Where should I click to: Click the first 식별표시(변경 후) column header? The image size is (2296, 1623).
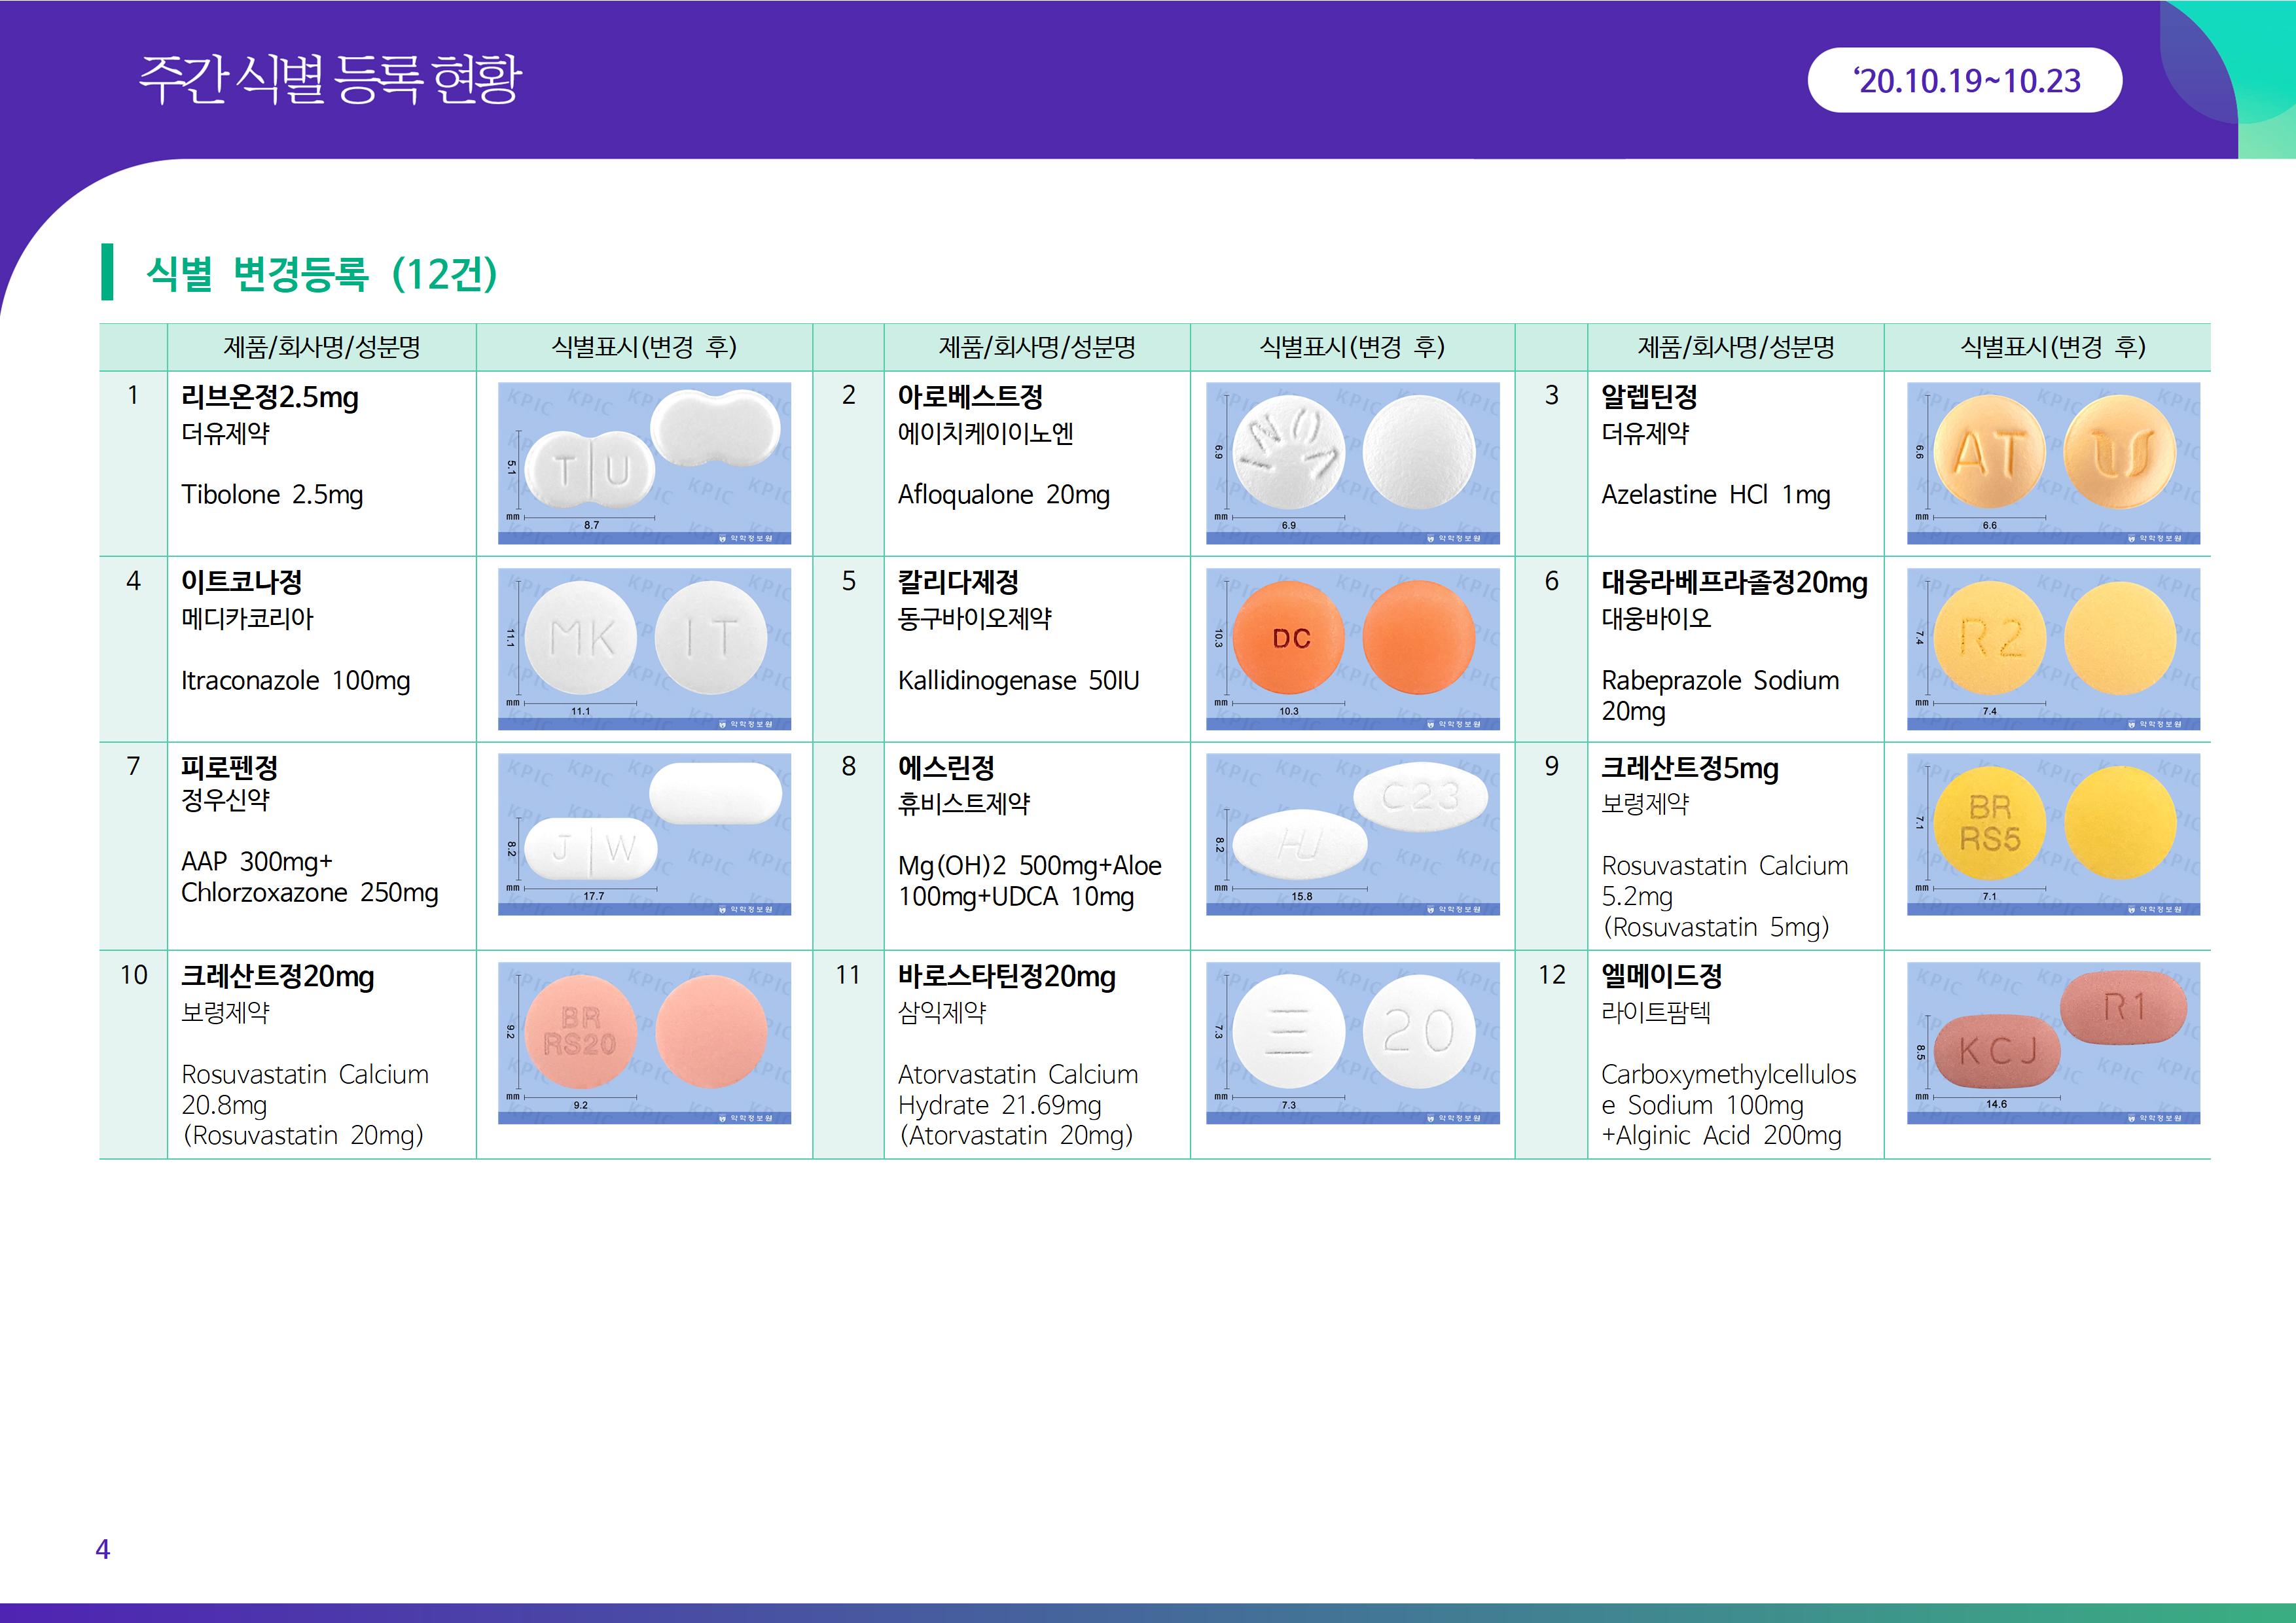tap(644, 347)
